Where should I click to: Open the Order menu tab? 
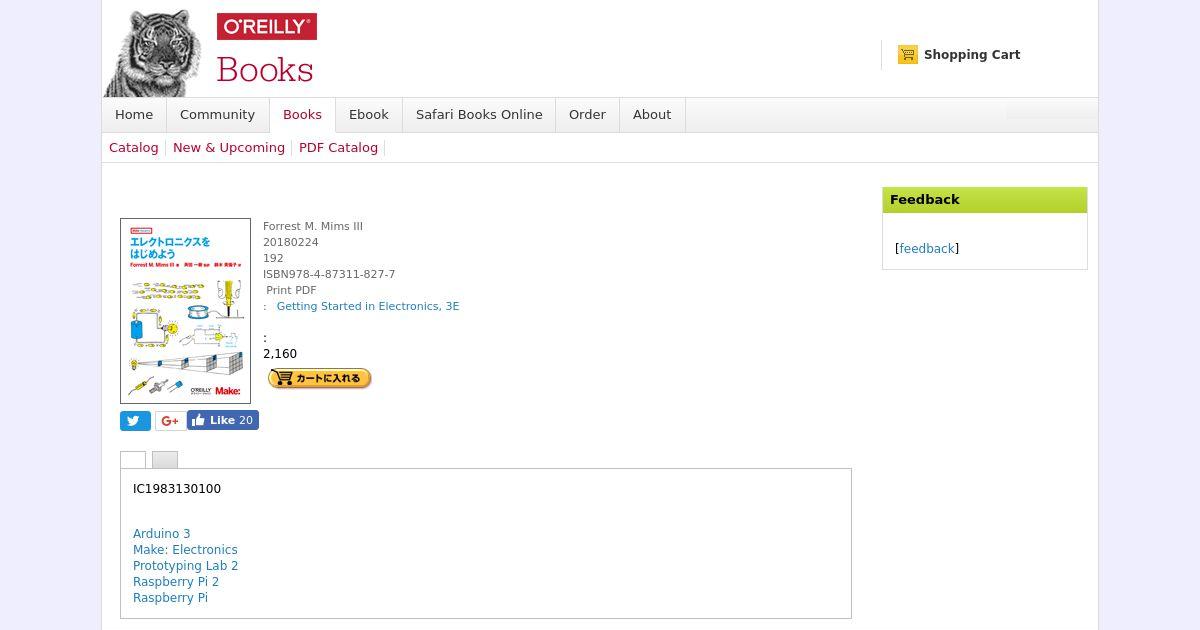(x=587, y=115)
